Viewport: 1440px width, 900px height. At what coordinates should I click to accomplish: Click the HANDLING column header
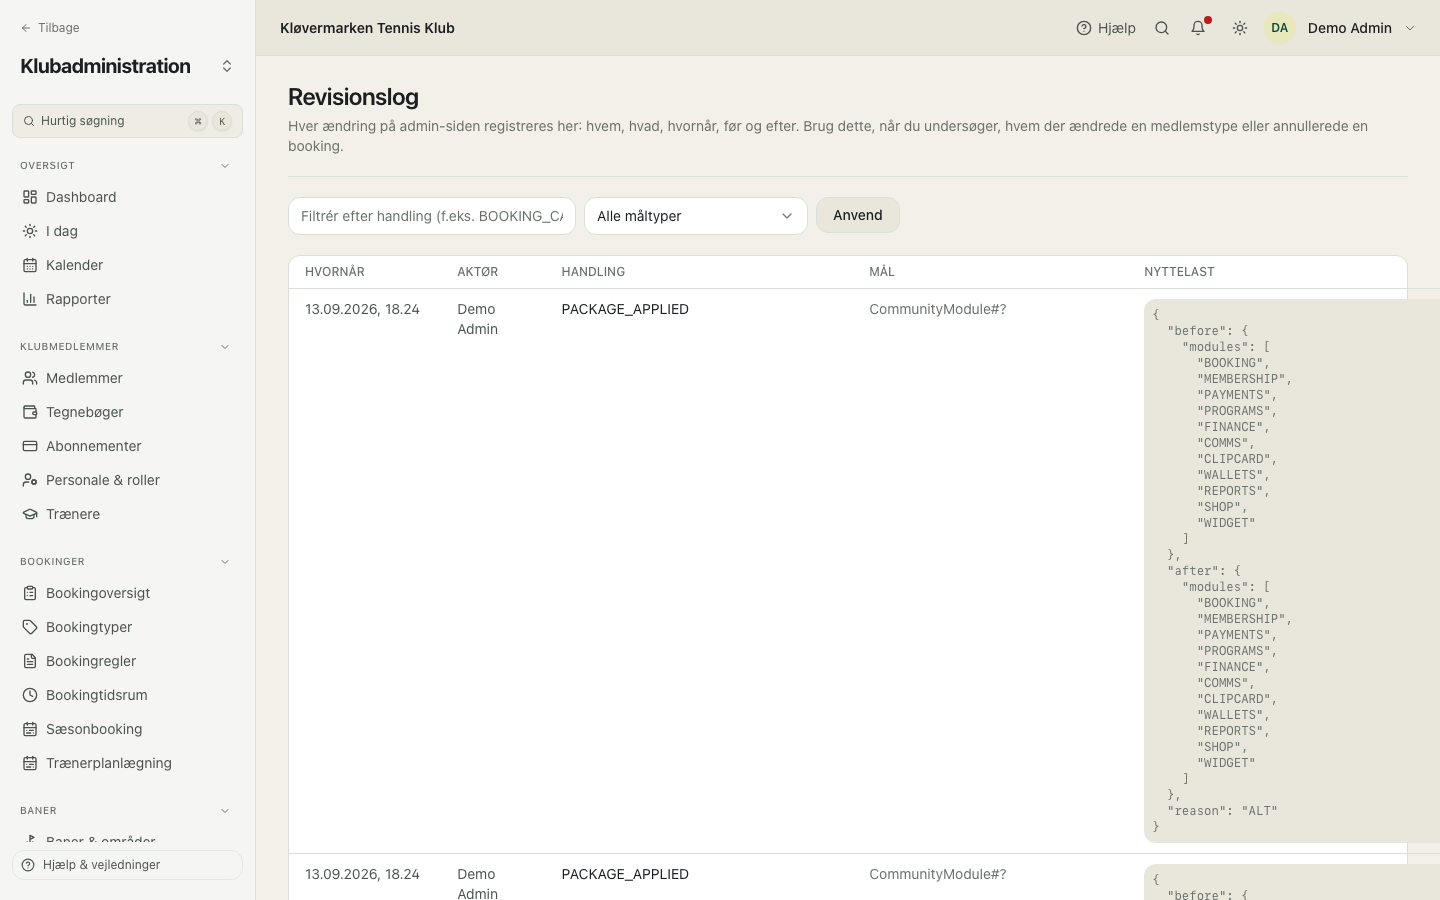593,272
